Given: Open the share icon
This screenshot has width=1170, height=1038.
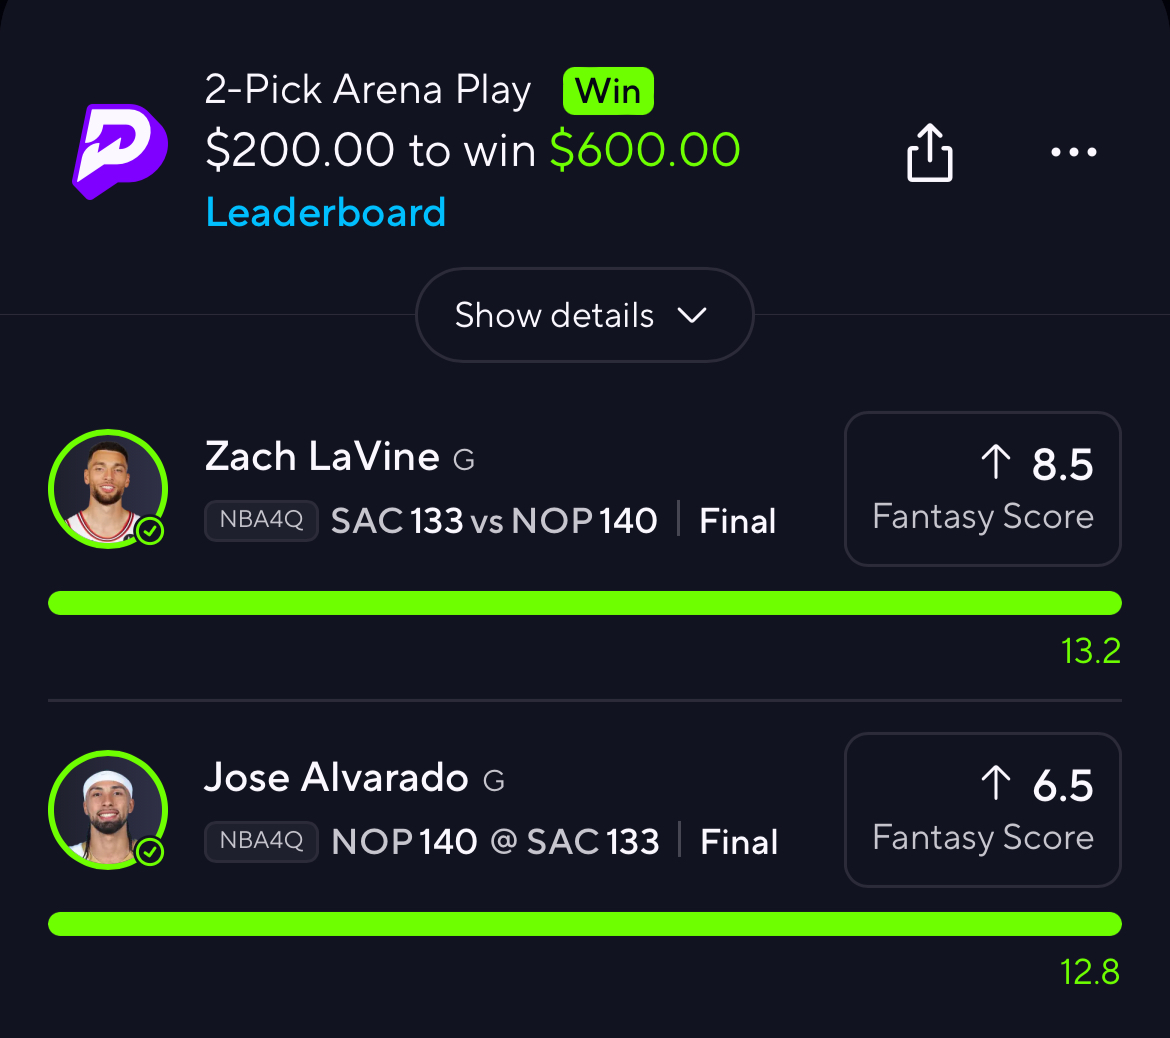Looking at the screenshot, I should [929, 153].
